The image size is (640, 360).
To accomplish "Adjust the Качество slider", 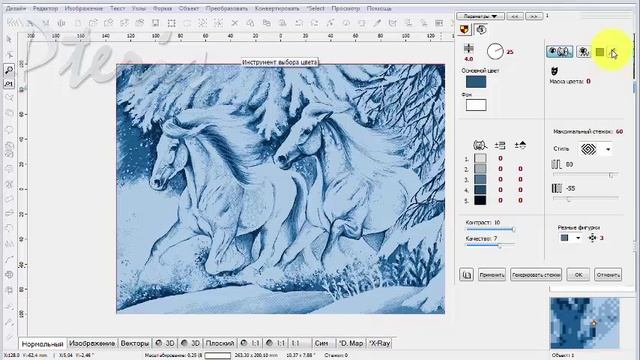I will pos(490,245).
